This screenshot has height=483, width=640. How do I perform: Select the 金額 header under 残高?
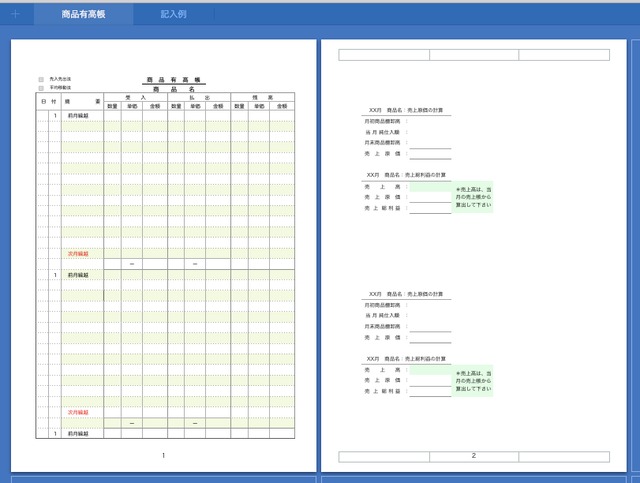point(282,106)
